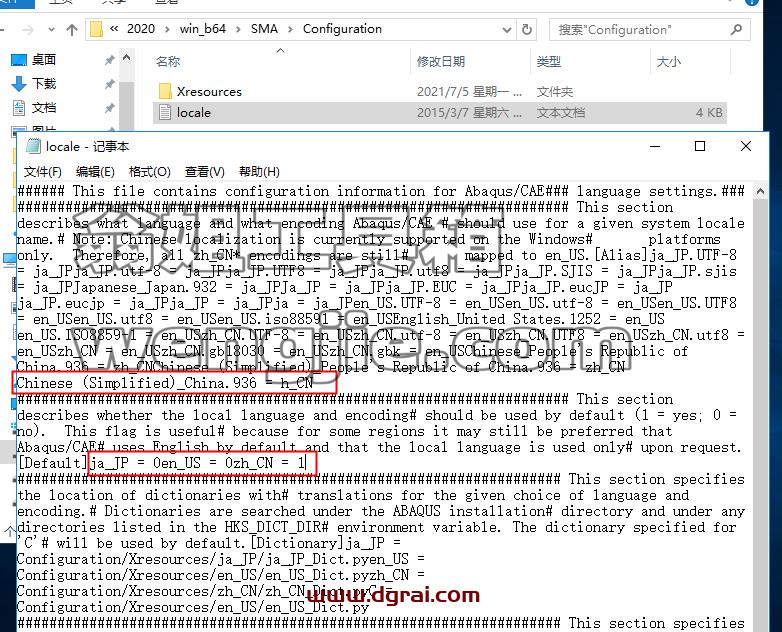The width and height of the screenshot is (782, 632).
Task: Sort files by the 名称 column header
Action: pyautogui.click(x=168, y=61)
